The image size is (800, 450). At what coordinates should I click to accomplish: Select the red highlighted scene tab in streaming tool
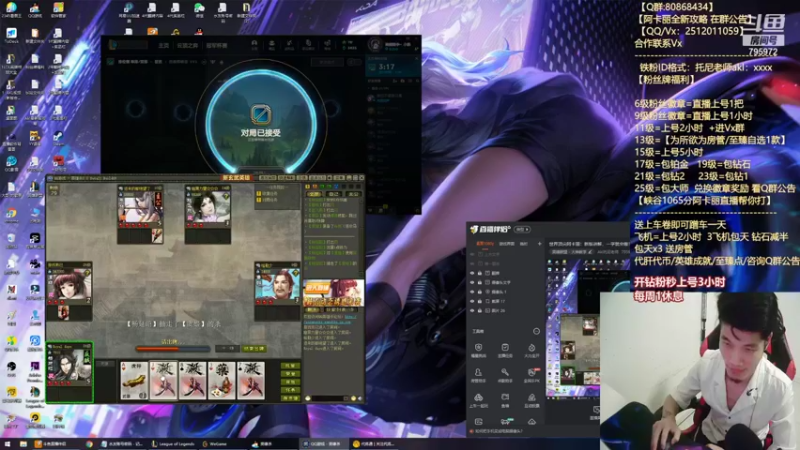[485, 244]
